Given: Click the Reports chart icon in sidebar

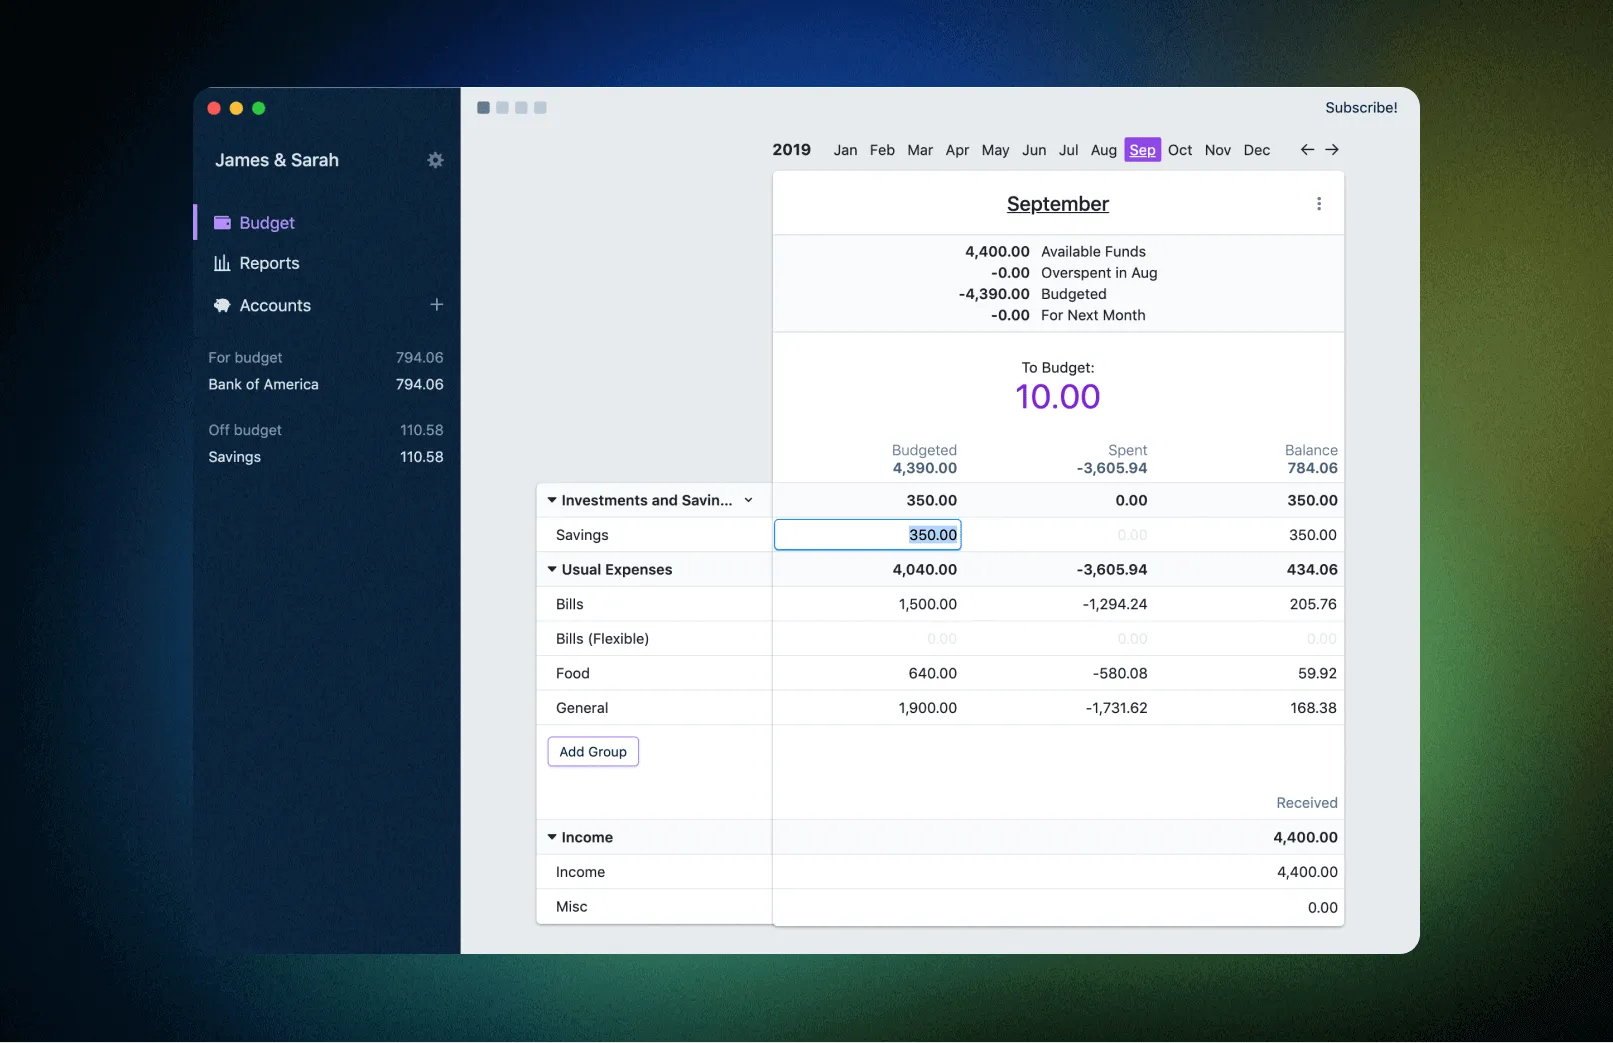Looking at the screenshot, I should pyautogui.click(x=222, y=263).
